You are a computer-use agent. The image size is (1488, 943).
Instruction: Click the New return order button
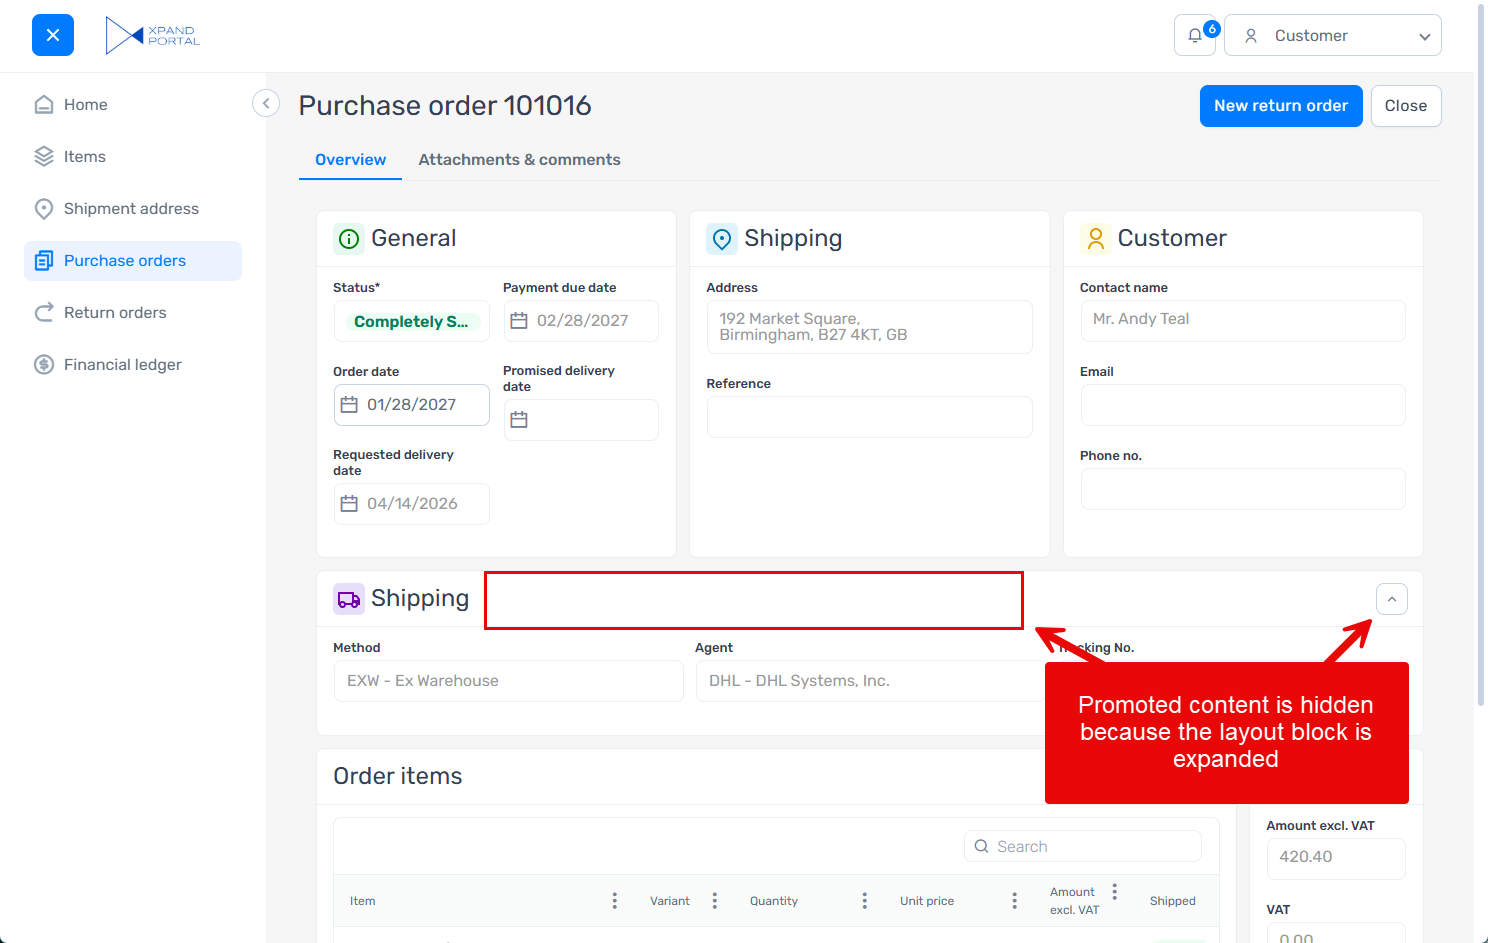[x=1280, y=106]
